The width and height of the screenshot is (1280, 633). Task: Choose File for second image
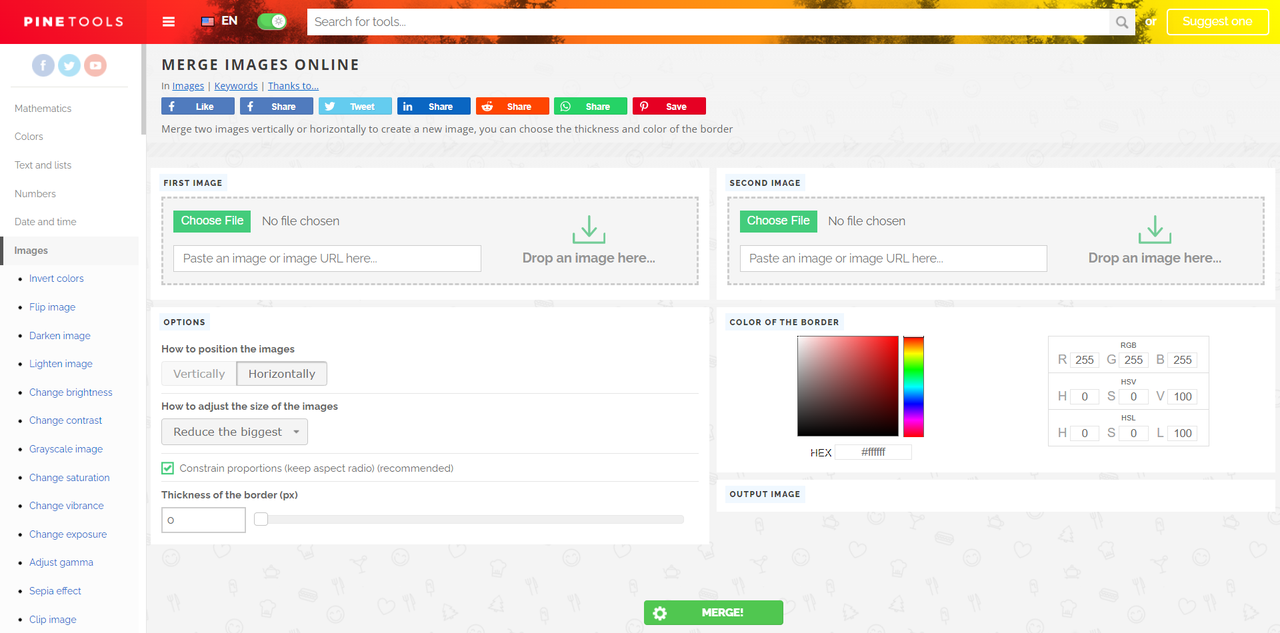[778, 221]
